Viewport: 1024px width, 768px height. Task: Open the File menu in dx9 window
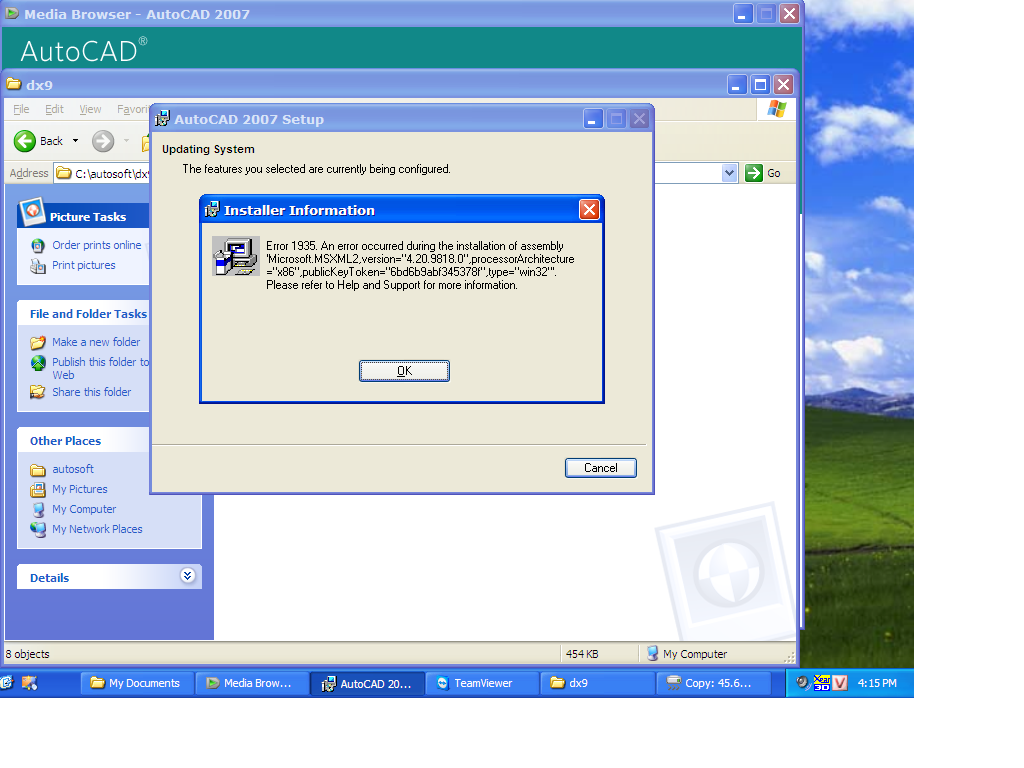pos(22,109)
